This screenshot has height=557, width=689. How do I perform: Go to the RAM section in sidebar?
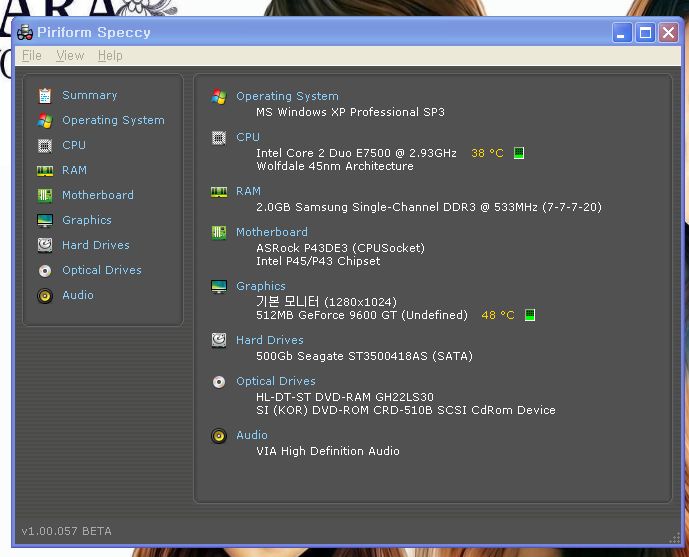tap(74, 170)
